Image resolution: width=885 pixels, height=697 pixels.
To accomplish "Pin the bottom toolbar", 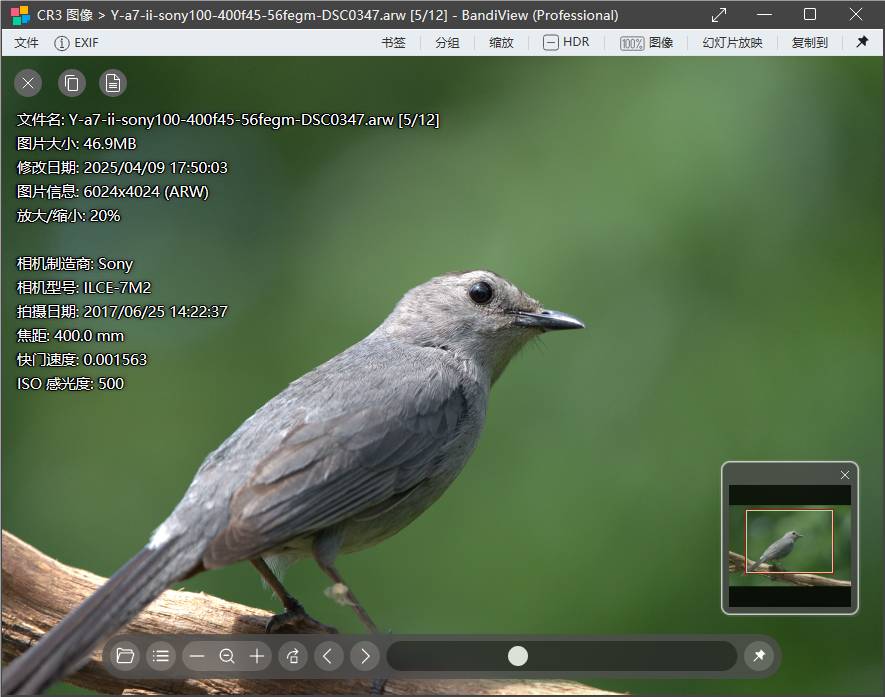I will (x=759, y=656).
